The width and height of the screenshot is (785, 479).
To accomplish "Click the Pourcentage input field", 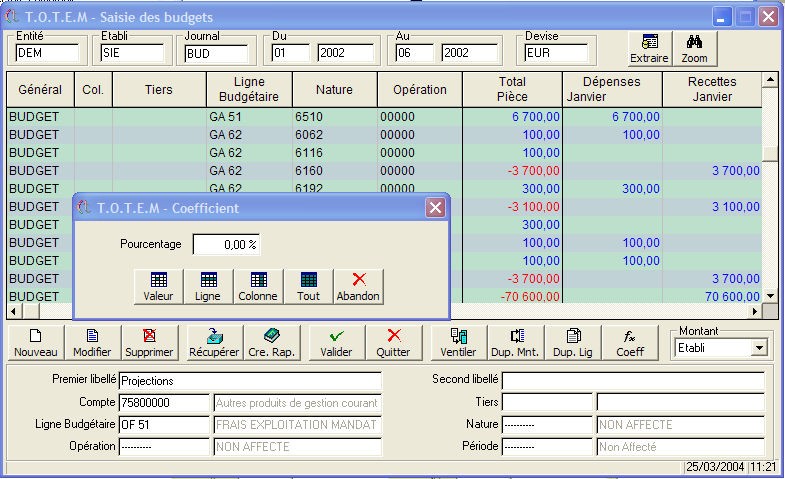I will [226, 244].
